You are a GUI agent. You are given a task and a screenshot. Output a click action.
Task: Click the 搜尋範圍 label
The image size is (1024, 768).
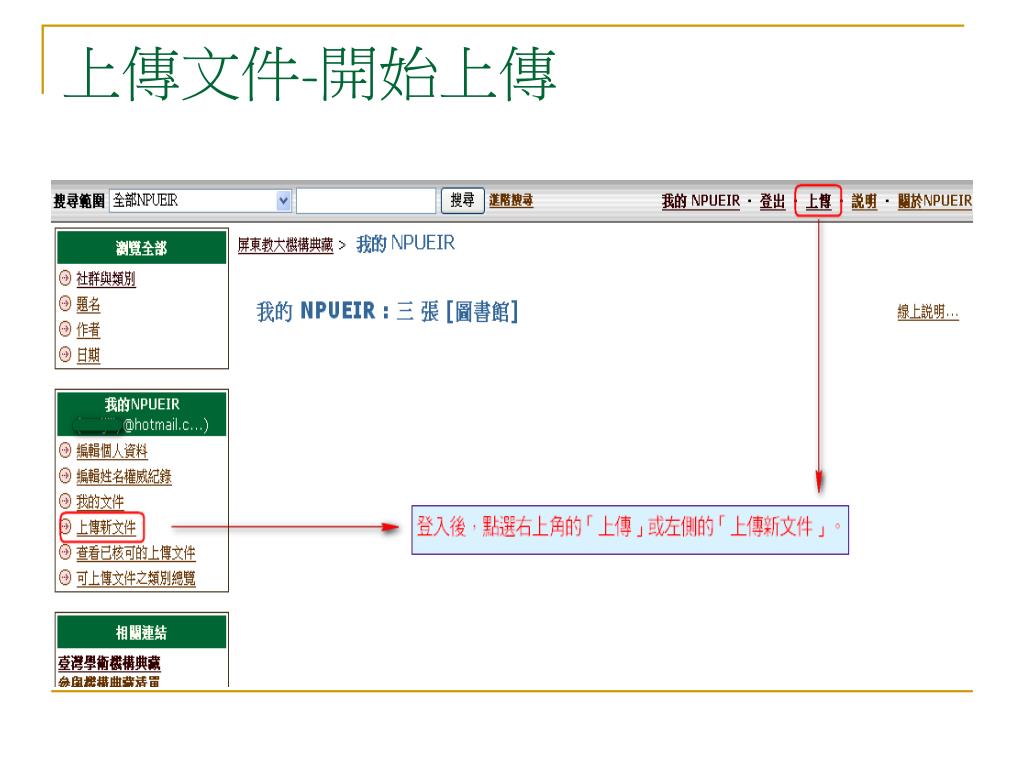pos(79,201)
